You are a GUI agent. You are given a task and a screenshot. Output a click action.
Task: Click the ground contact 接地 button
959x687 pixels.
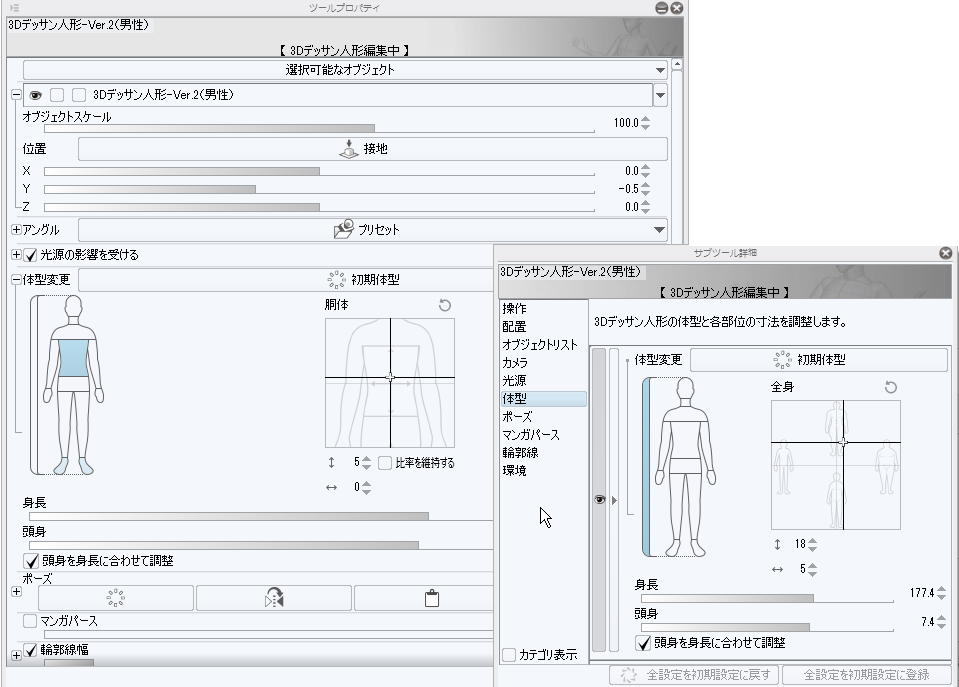[372, 149]
